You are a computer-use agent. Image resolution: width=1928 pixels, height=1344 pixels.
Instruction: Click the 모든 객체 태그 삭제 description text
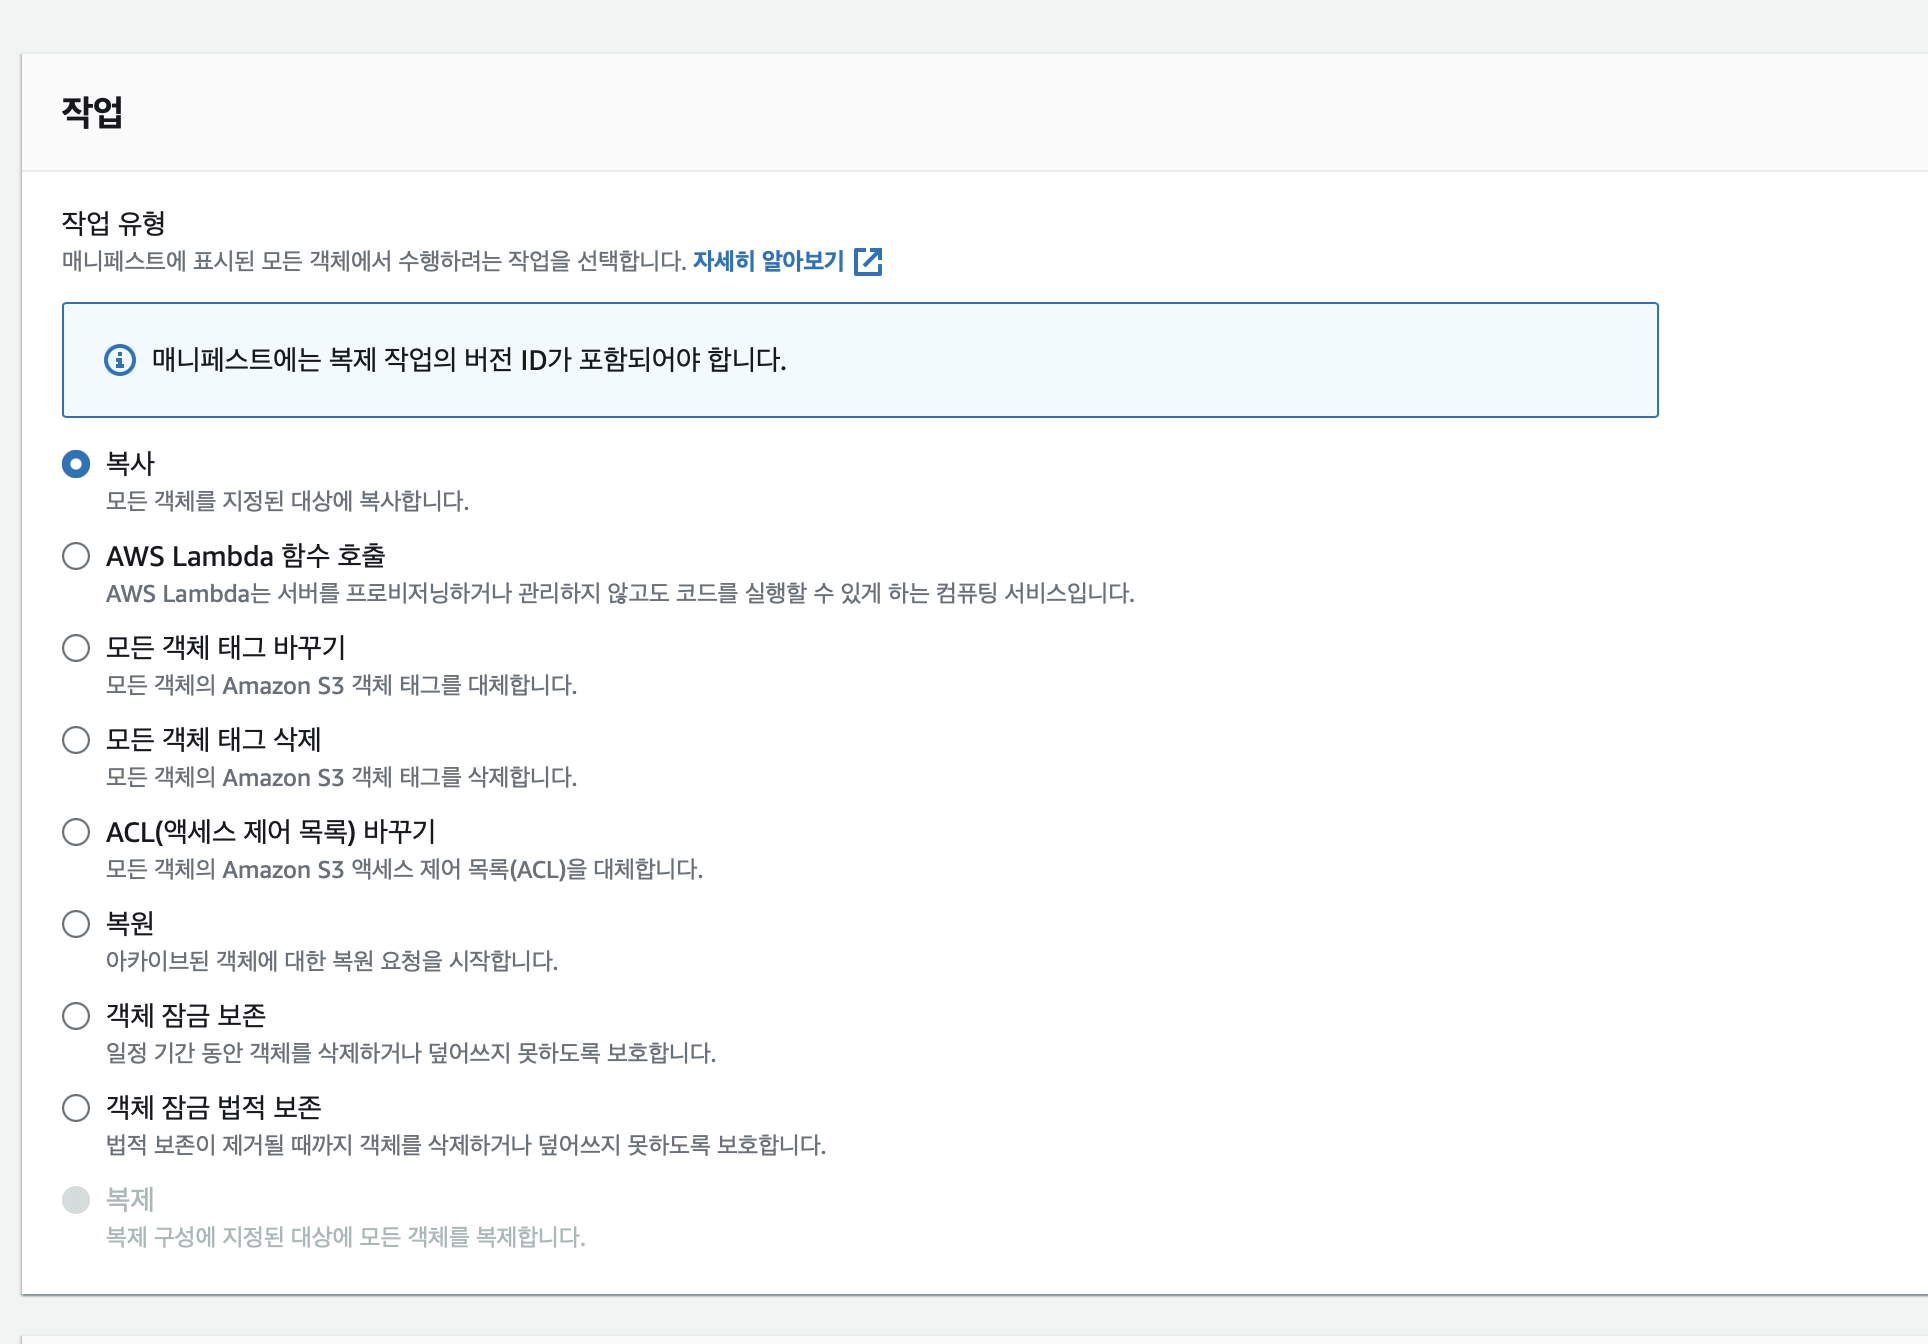click(x=341, y=778)
